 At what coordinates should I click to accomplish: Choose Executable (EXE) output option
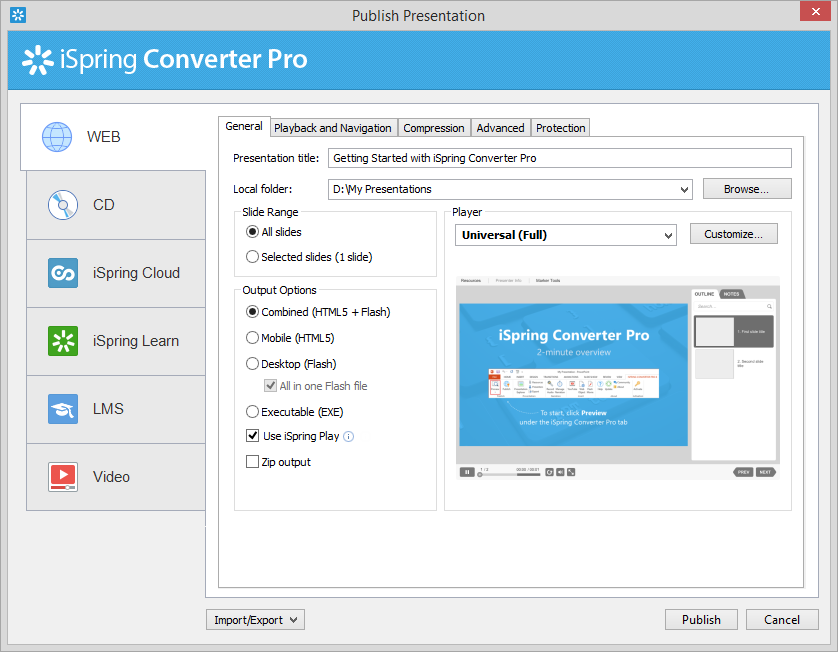pyautogui.click(x=252, y=412)
